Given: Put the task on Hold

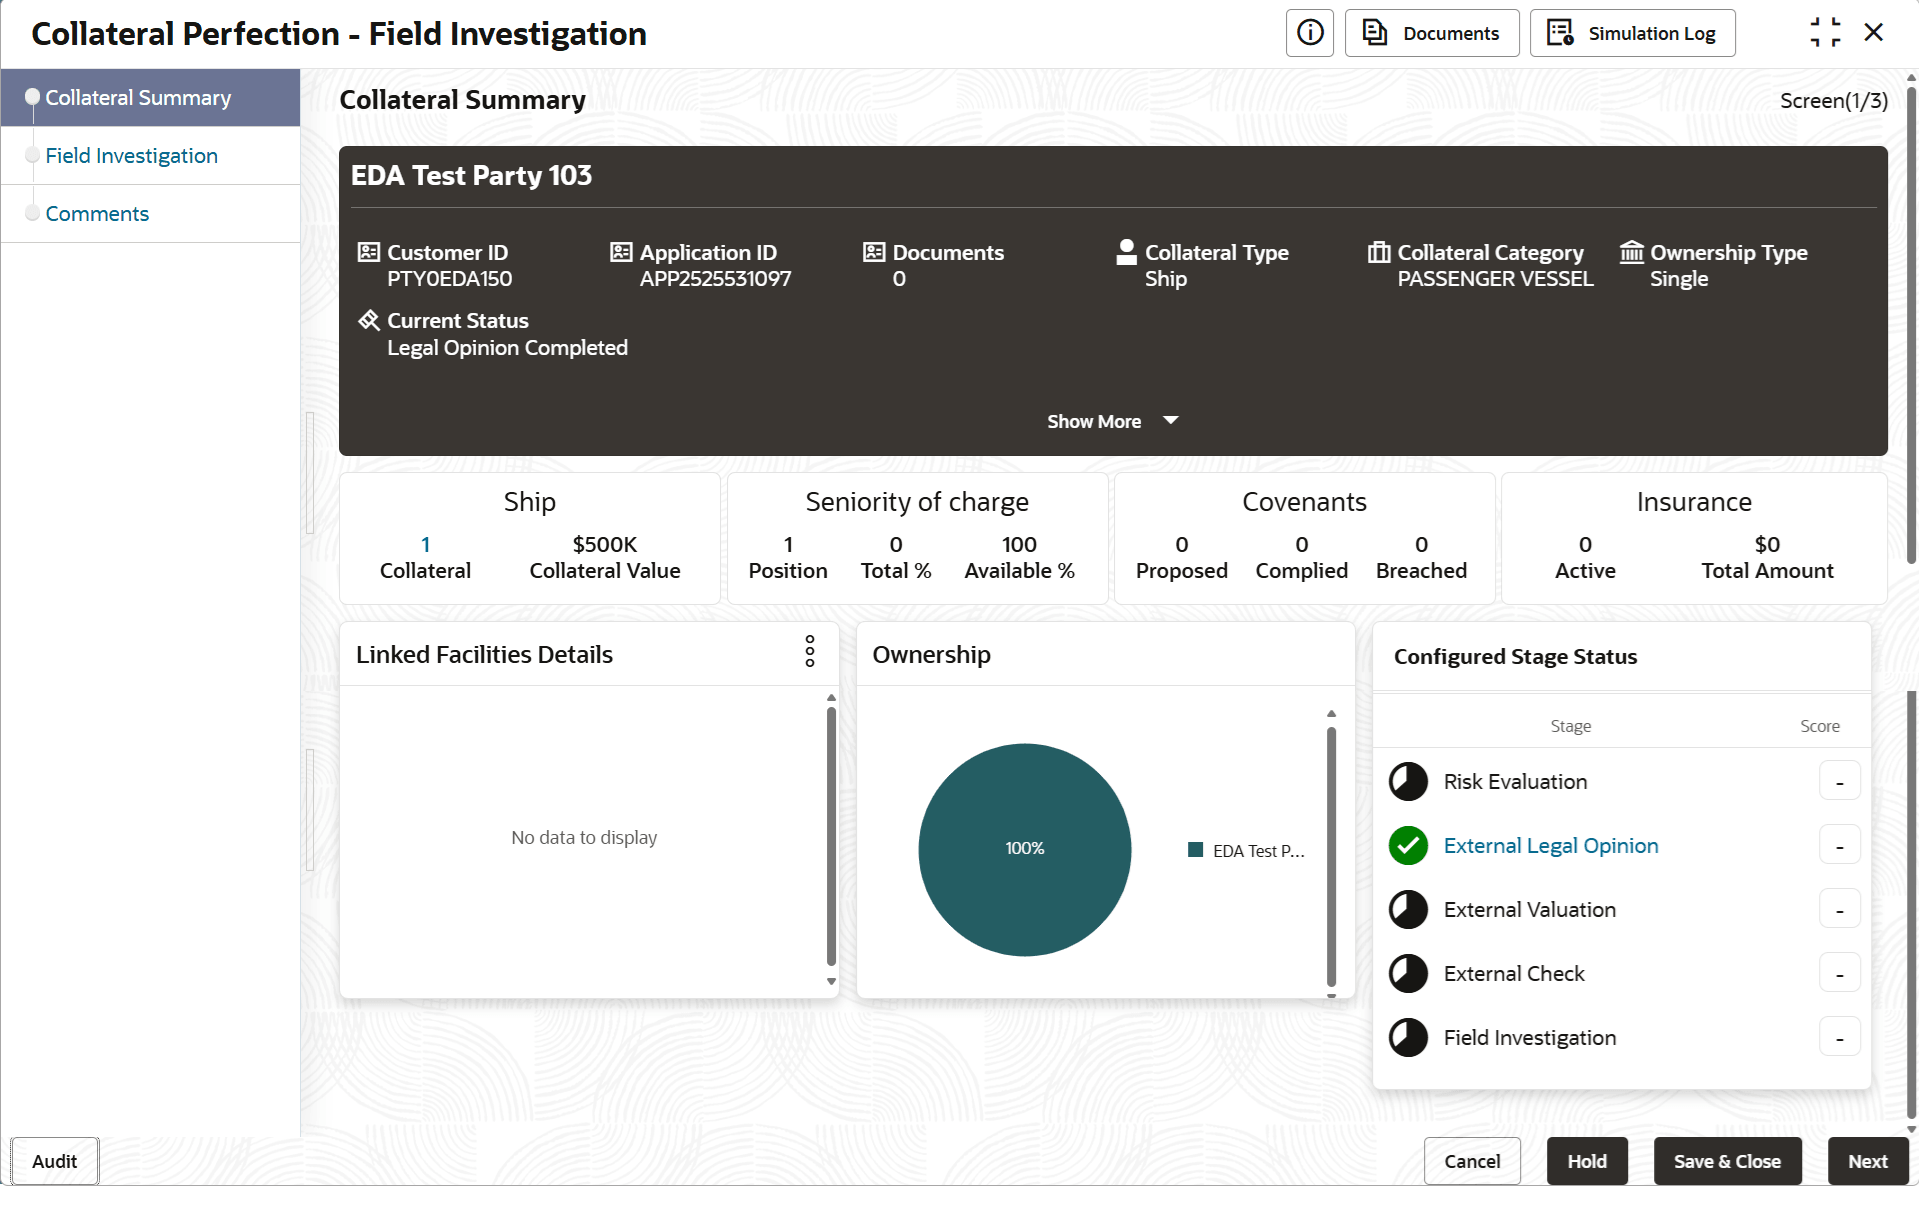Looking at the screenshot, I should pyautogui.click(x=1587, y=1161).
